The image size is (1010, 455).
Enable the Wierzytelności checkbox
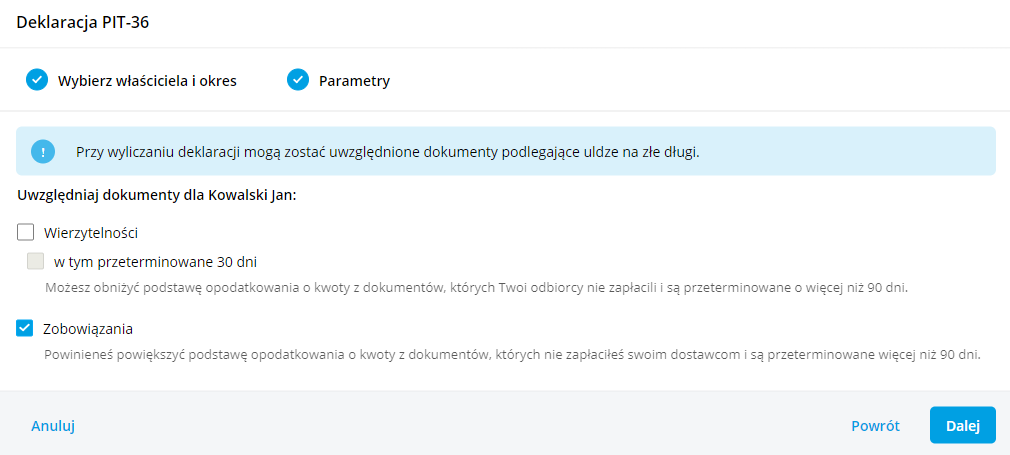[26, 232]
